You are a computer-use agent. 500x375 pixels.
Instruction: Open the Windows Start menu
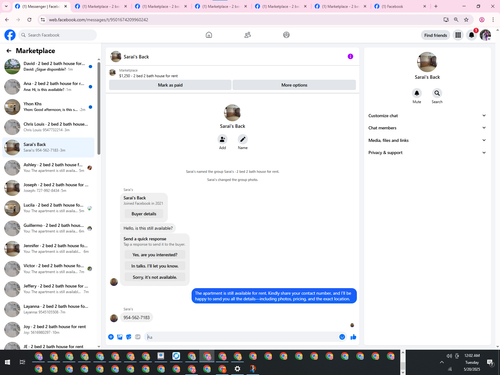[7, 362]
